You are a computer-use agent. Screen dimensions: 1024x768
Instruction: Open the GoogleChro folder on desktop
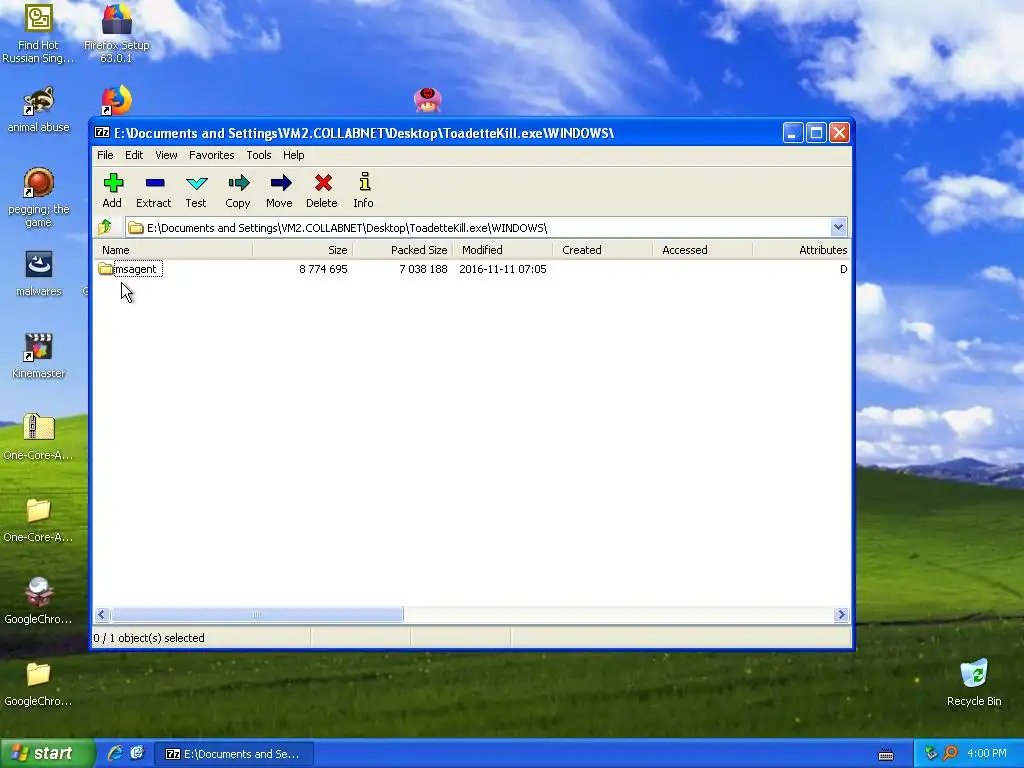pyautogui.click(x=39, y=675)
